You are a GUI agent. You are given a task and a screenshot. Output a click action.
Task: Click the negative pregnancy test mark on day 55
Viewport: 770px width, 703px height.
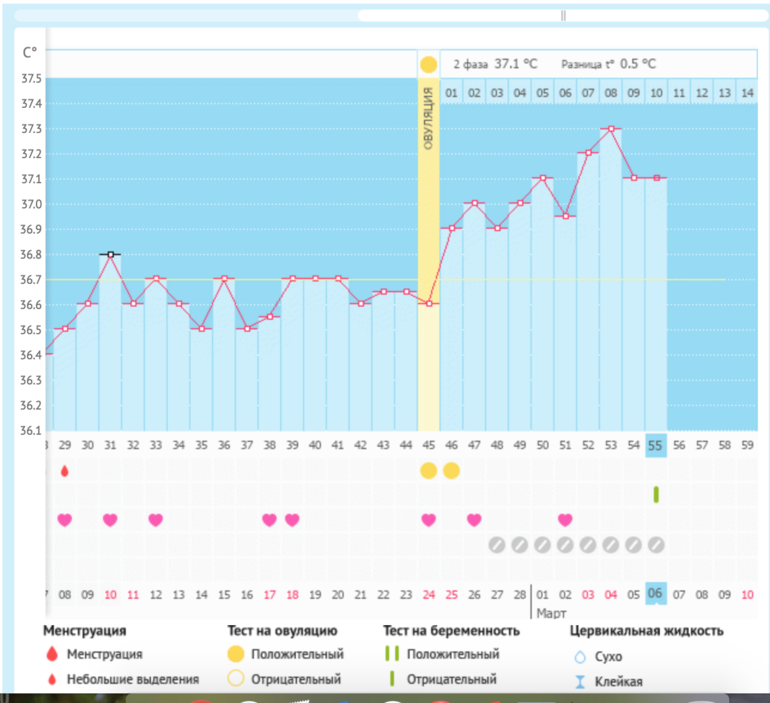656,494
